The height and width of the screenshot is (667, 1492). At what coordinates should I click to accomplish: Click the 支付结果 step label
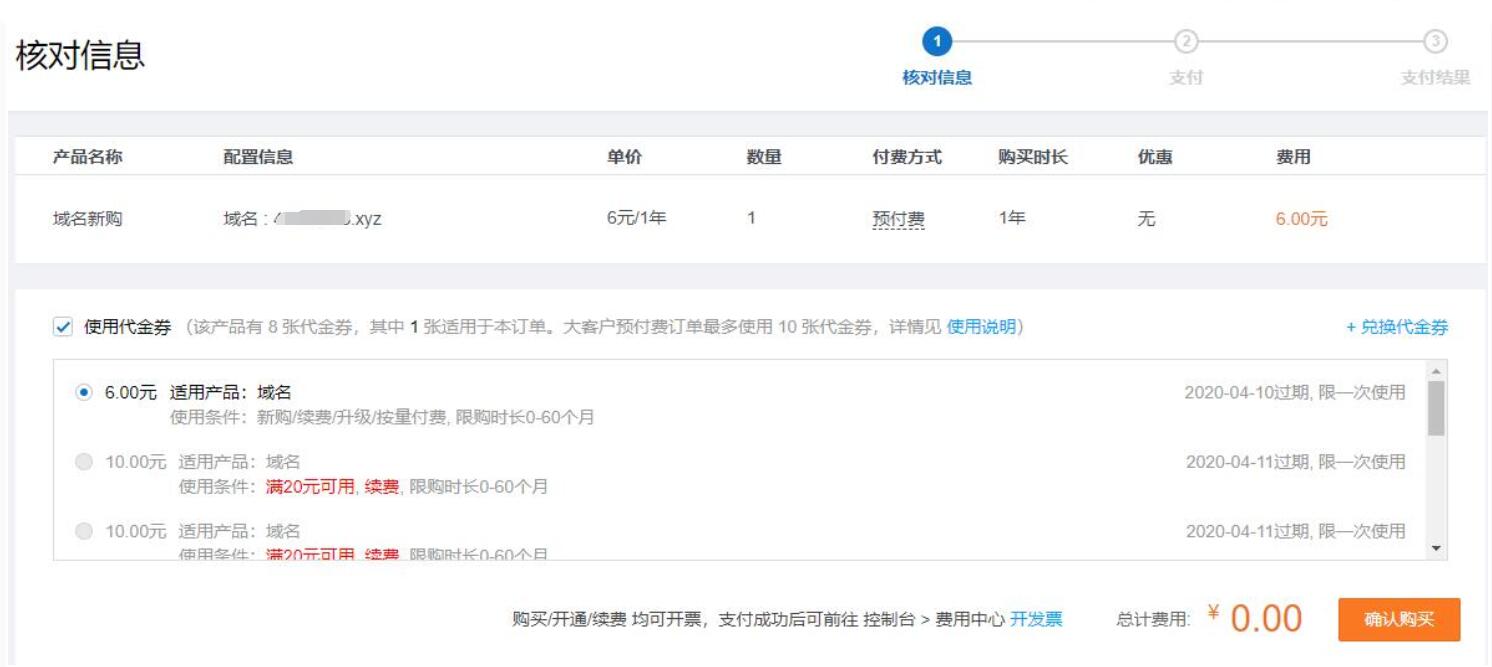pyautogui.click(x=1435, y=78)
